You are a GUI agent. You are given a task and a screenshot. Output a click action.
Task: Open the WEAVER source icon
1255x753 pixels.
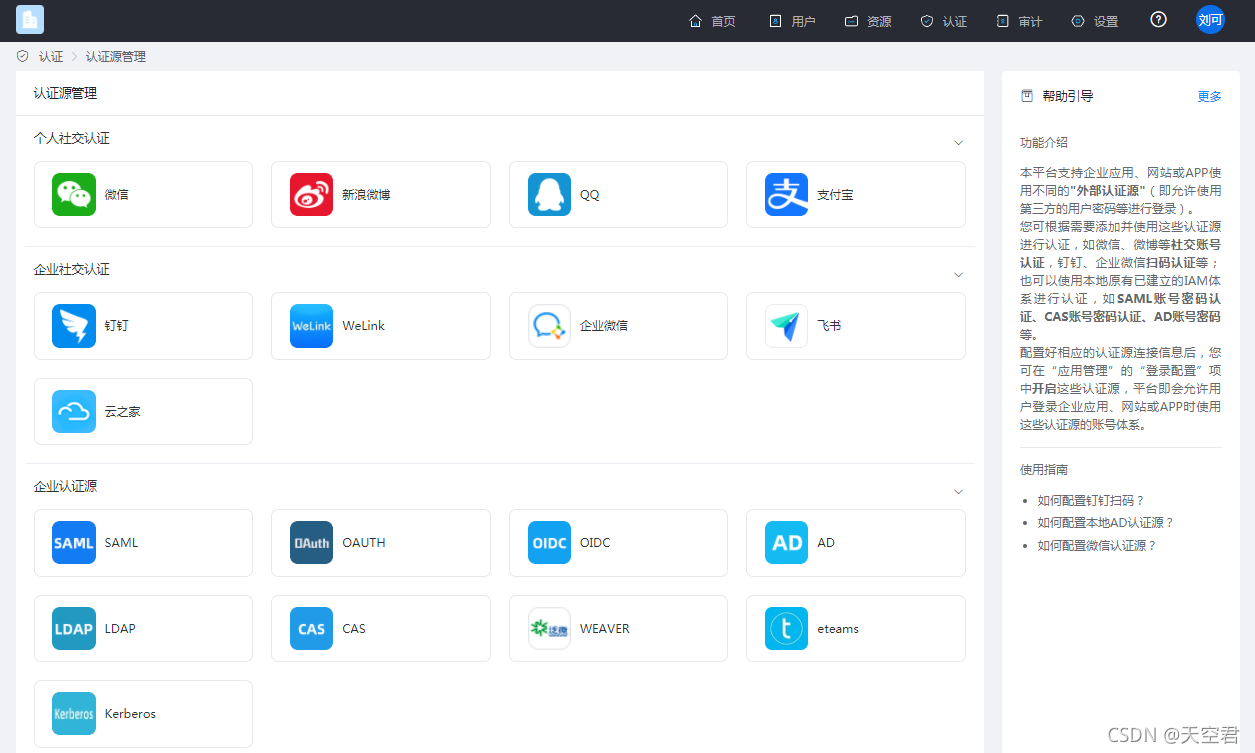pyautogui.click(x=549, y=629)
